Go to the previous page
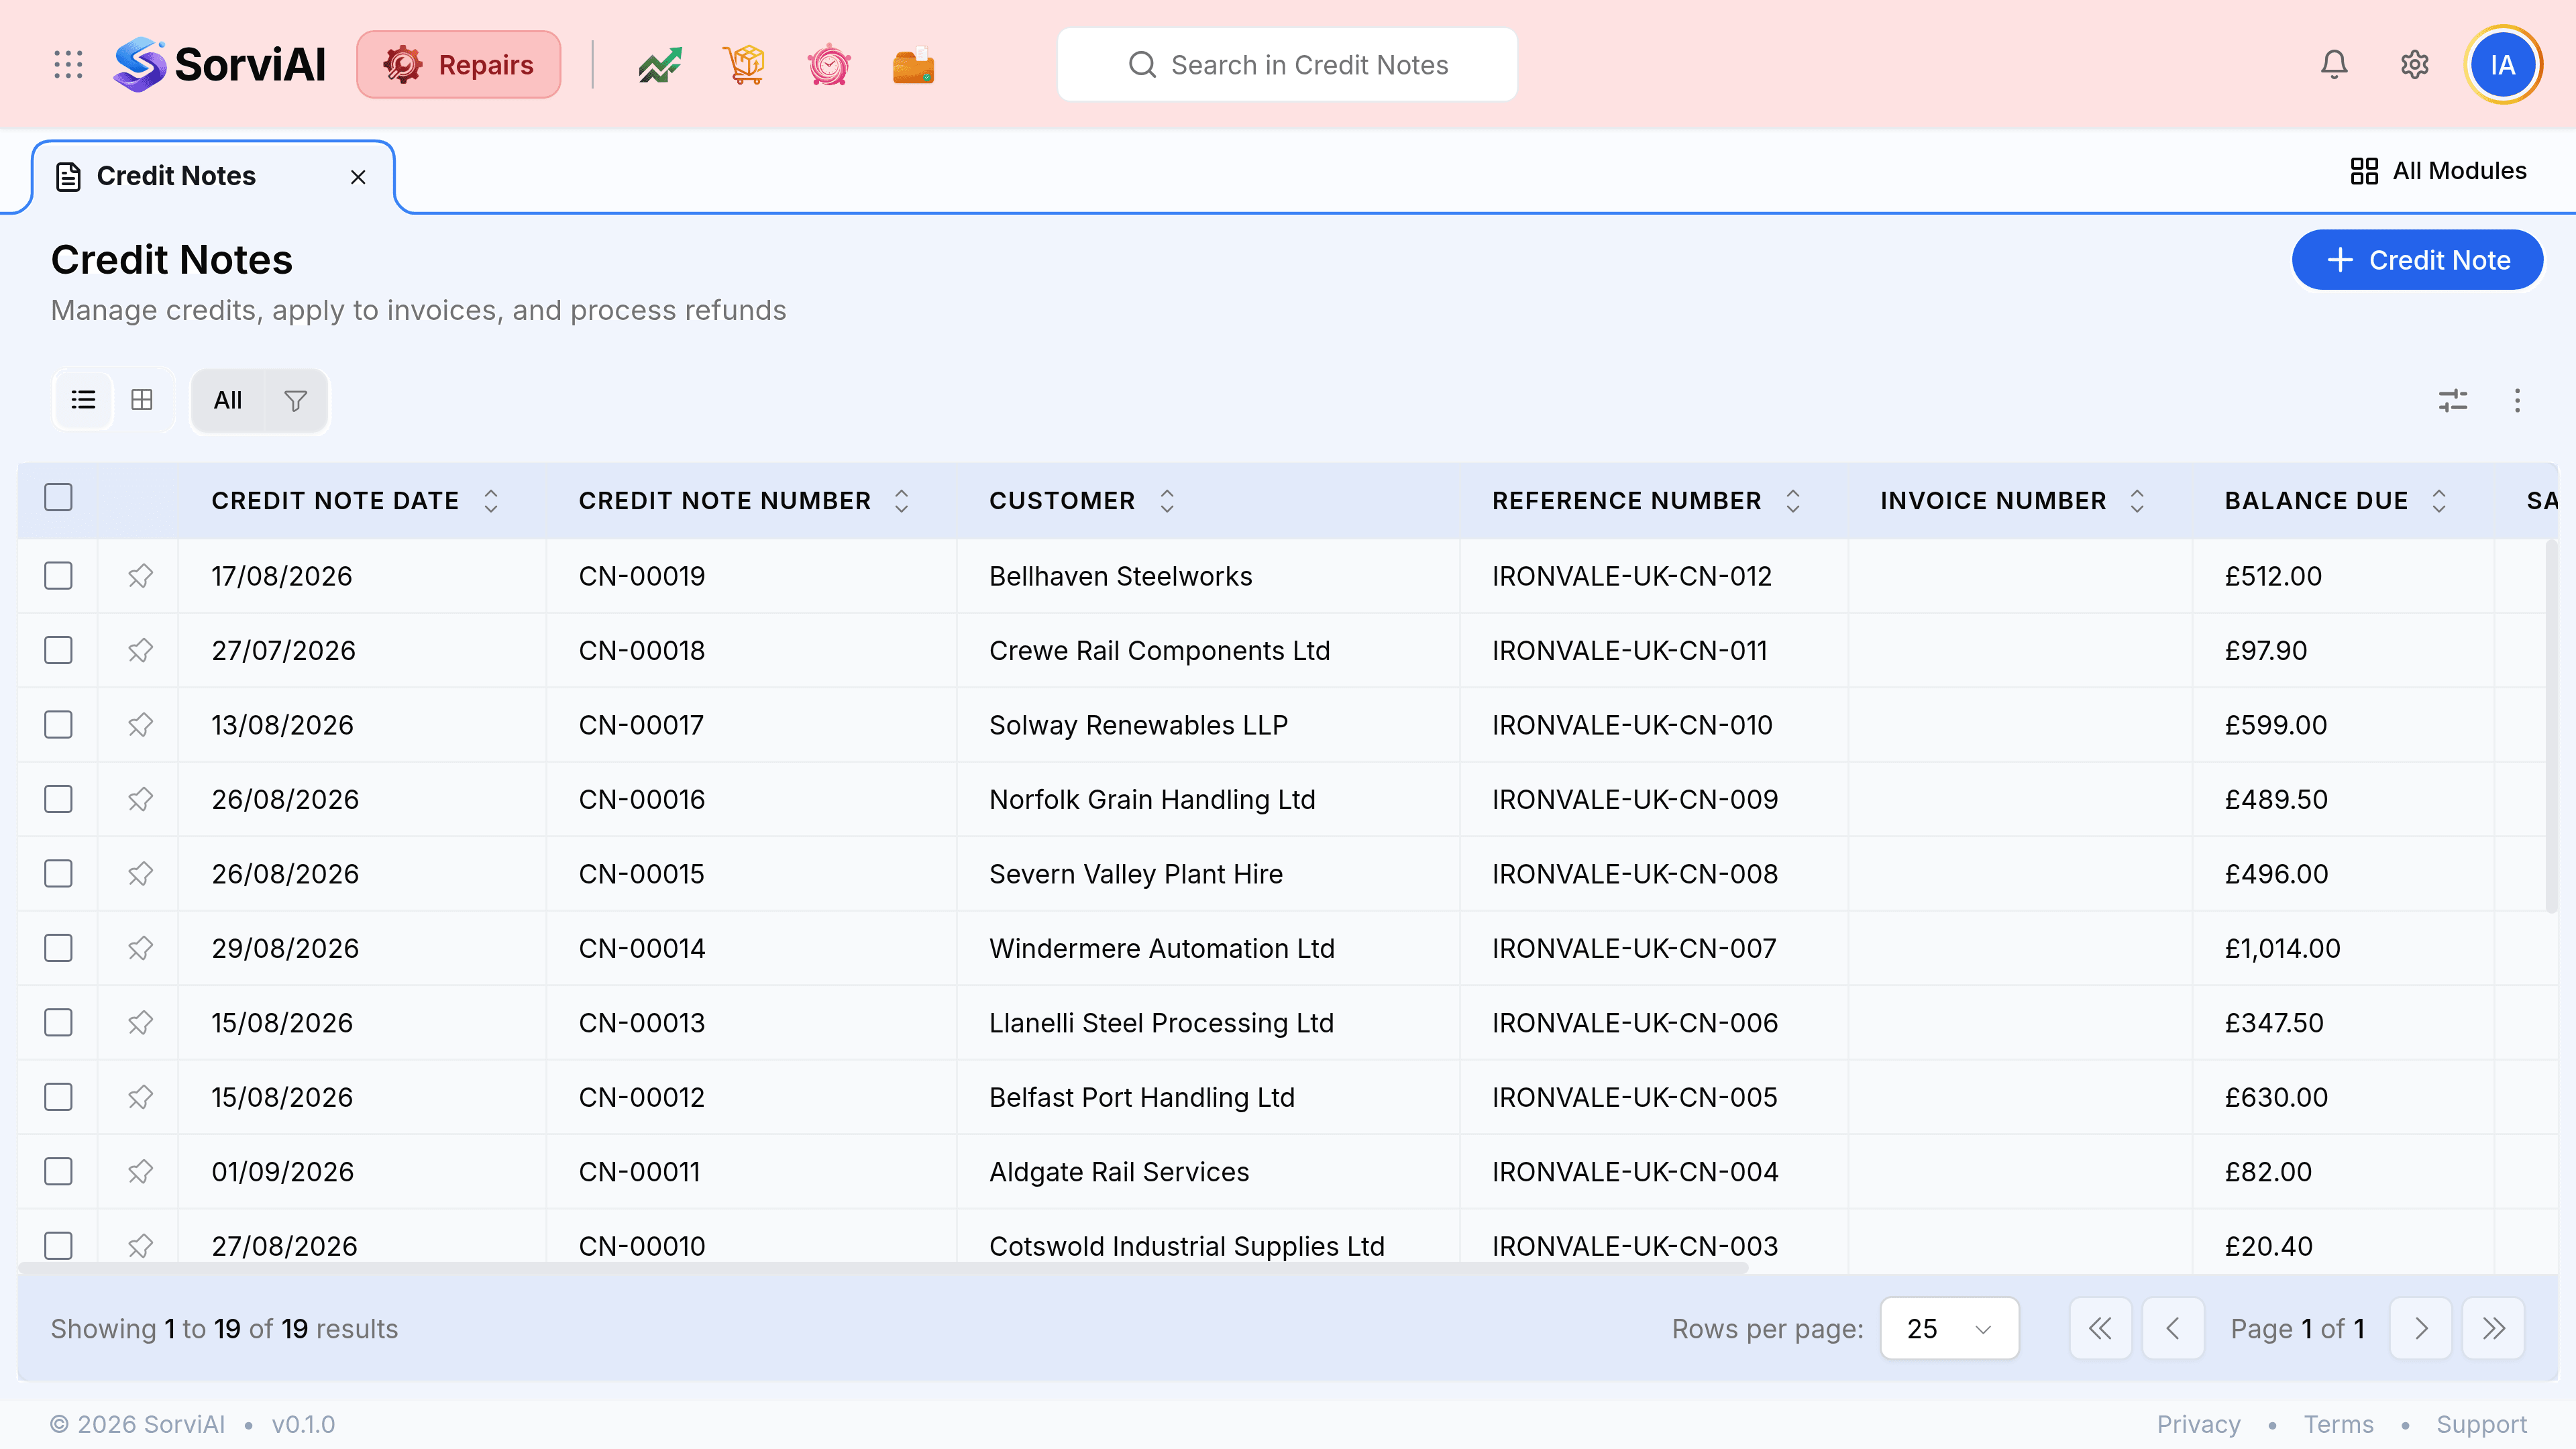 pos(2173,1329)
